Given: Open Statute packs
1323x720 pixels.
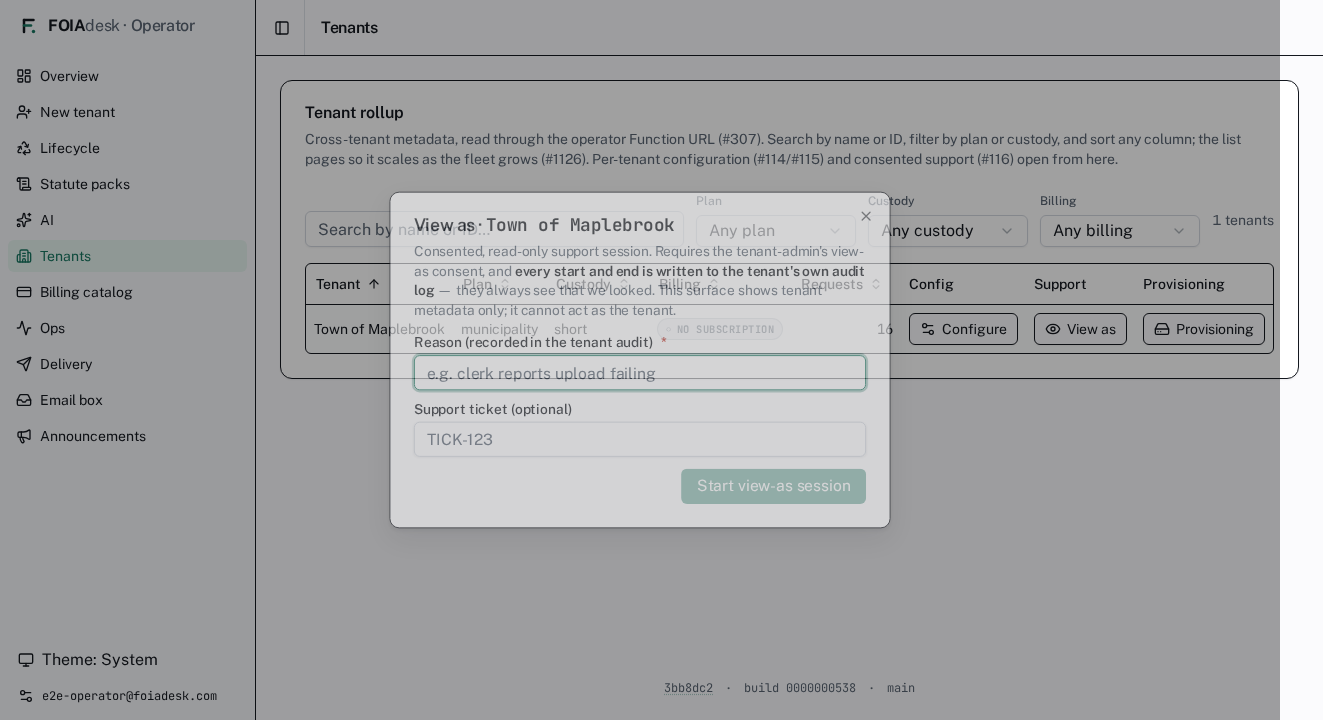Looking at the screenshot, I should point(127,184).
